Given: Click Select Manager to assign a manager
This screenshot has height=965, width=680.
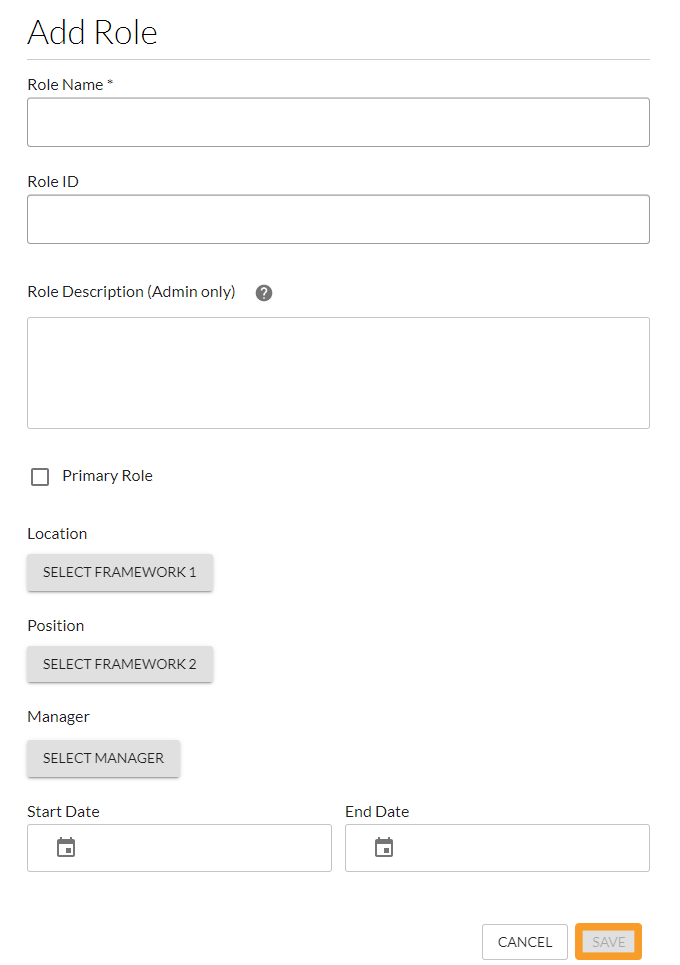Looking at the screenshot, I should click(103, 758).
